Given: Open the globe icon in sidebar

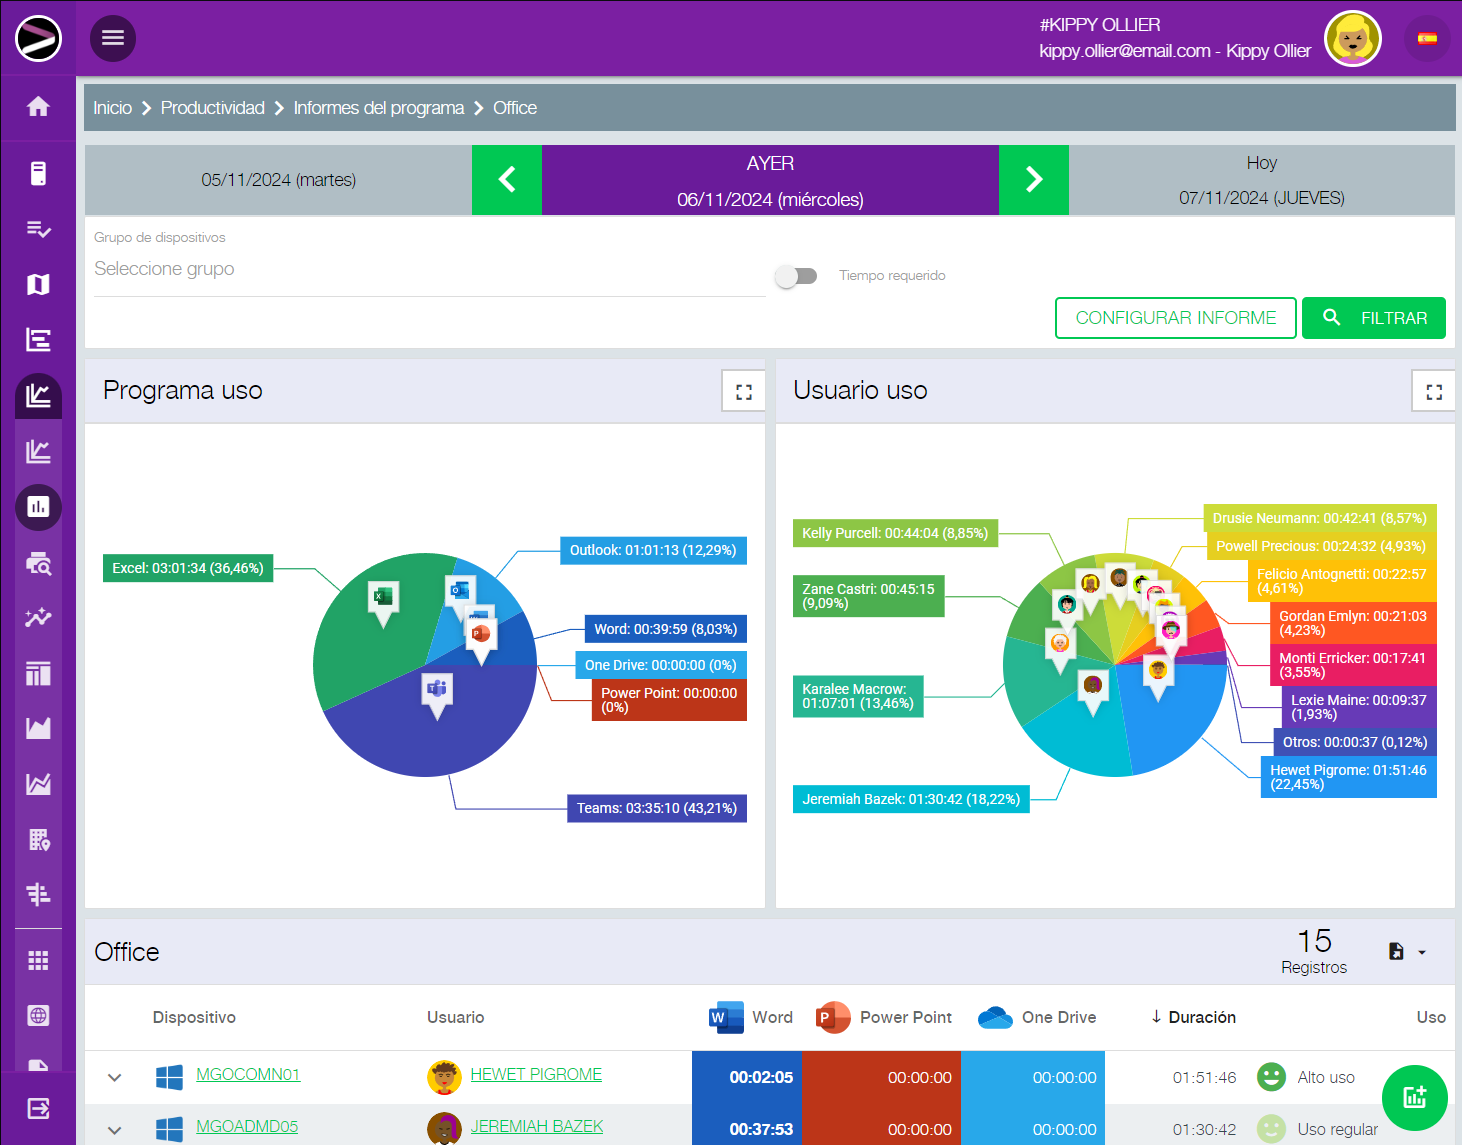Looking at the screenshot, I should point(38,1016).
